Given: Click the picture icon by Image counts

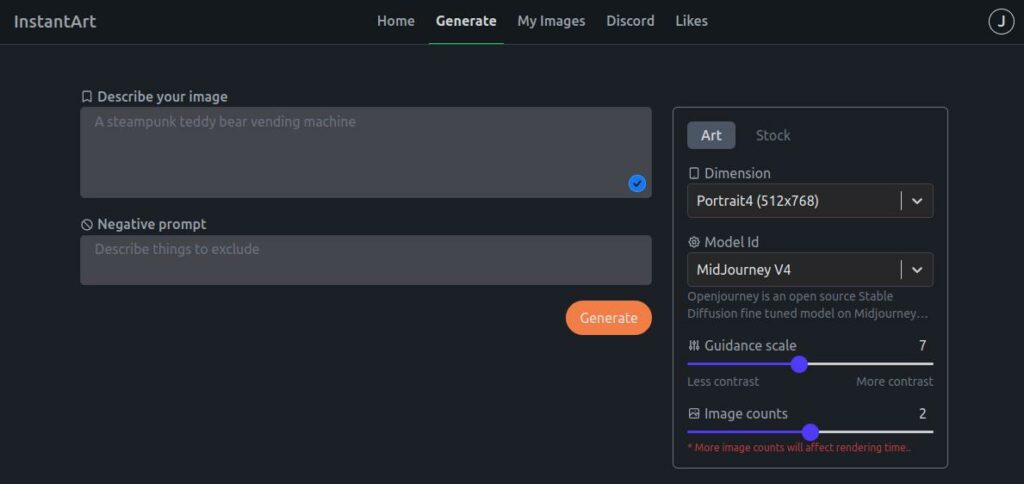Looking at the screenshot, I should 694,413.
